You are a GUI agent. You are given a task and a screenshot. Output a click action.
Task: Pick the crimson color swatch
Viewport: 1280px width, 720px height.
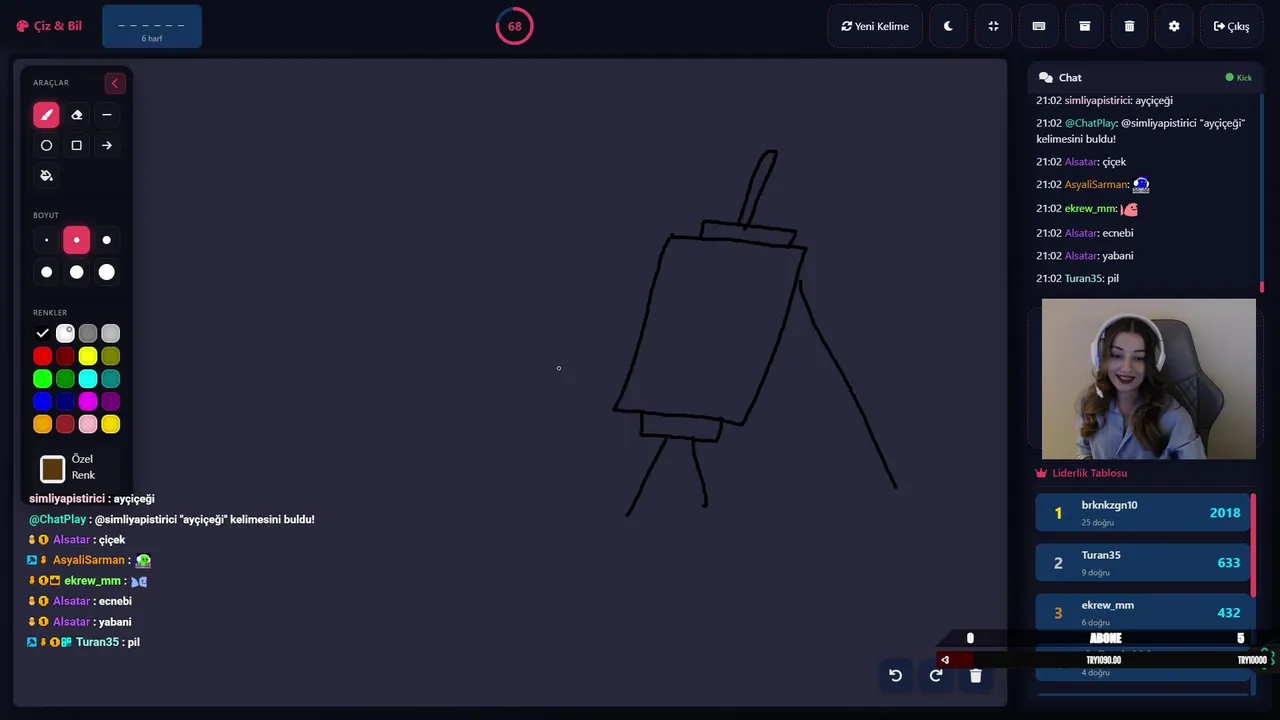pos(65,424)
